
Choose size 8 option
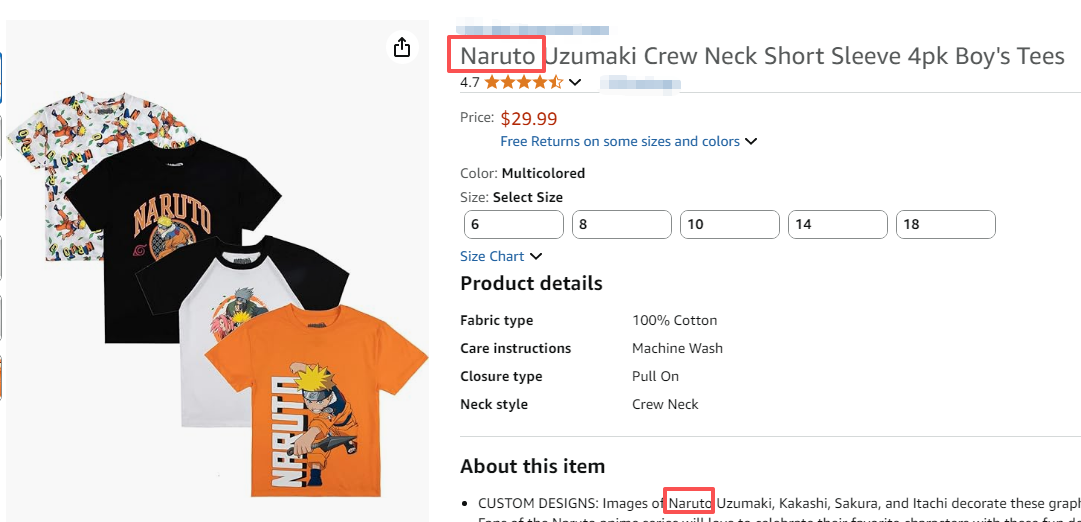coord(622,225)
